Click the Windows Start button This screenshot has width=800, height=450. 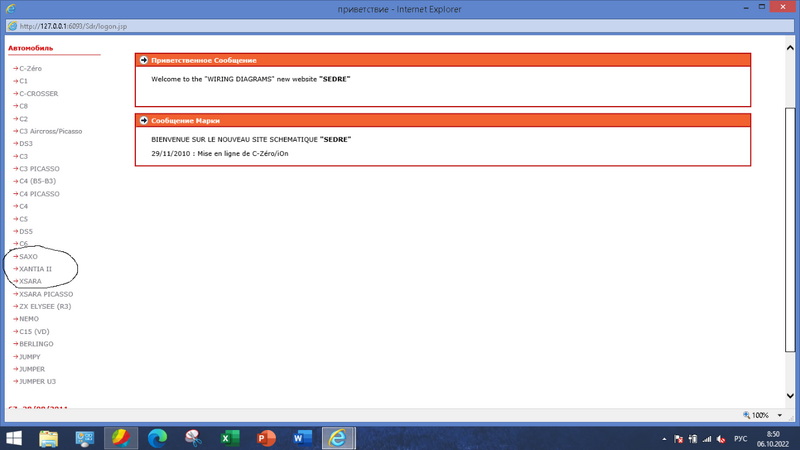coord(14,438)
